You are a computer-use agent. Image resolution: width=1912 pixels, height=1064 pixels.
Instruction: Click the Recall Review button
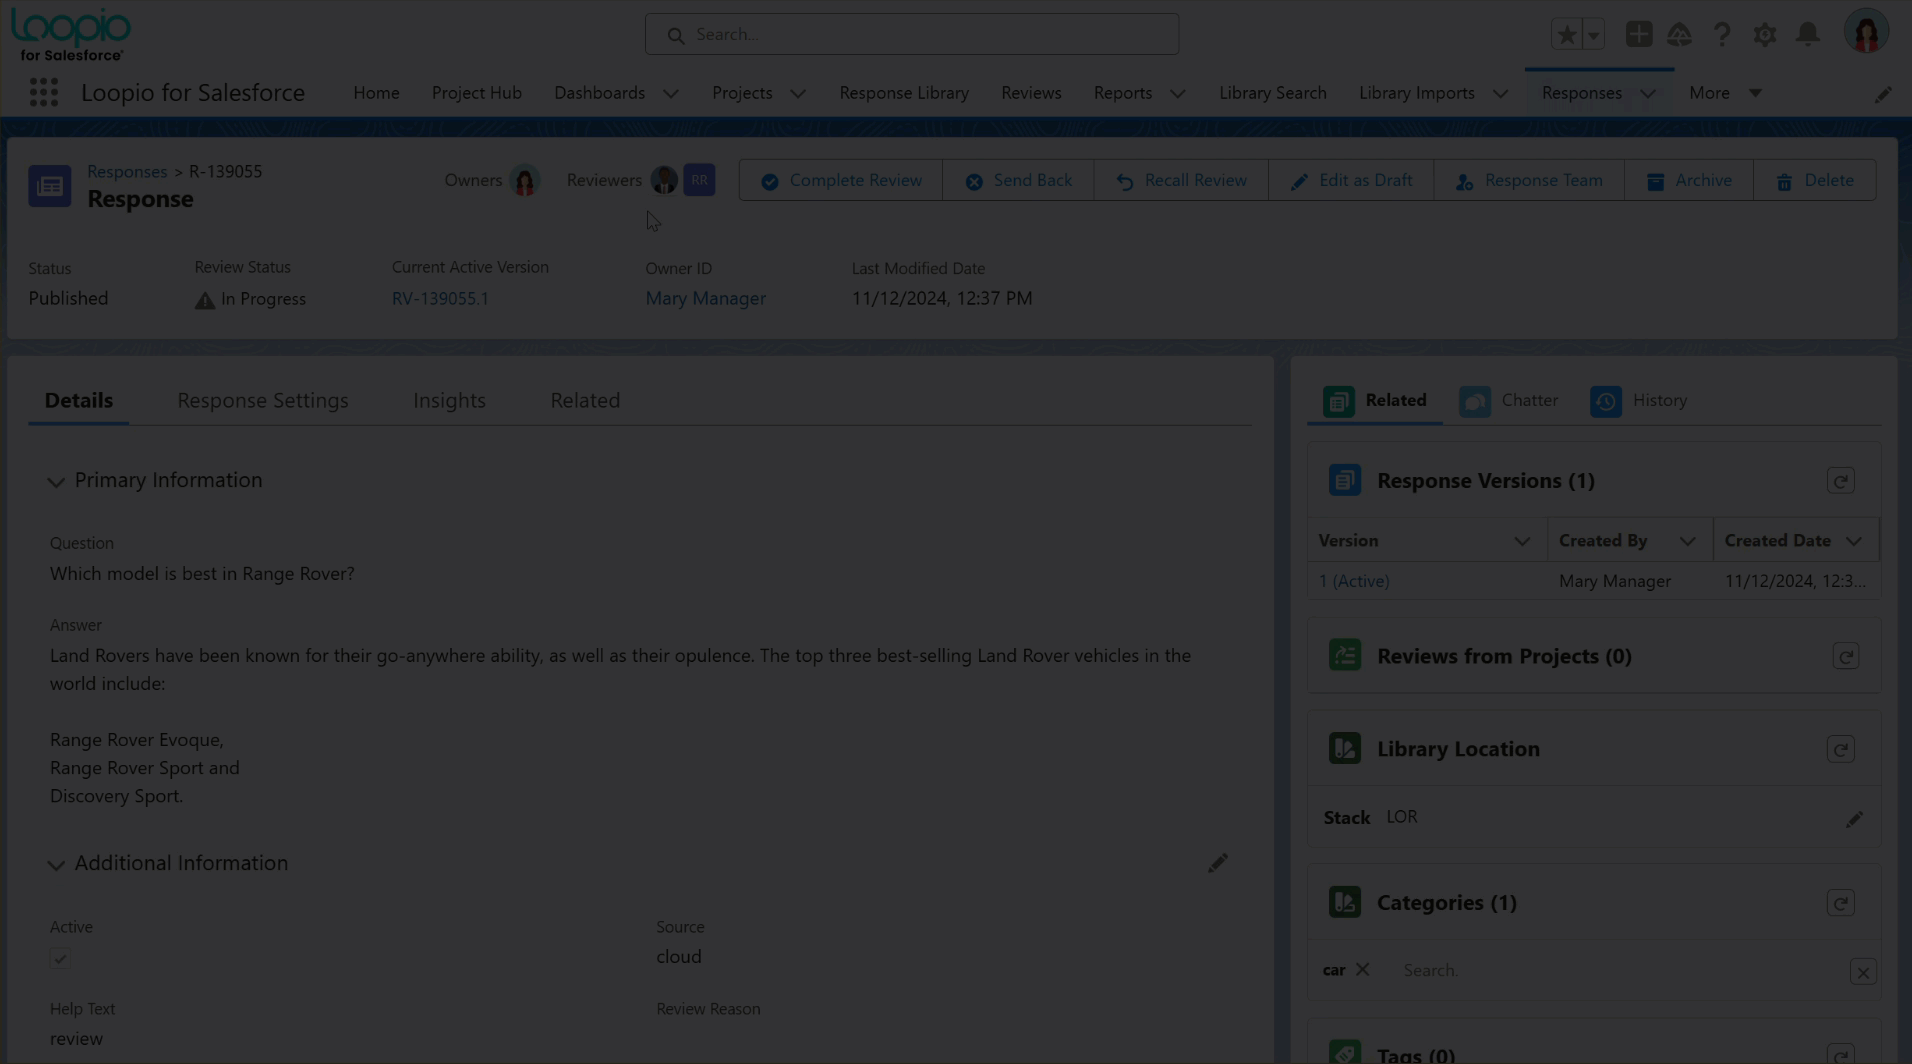[x=1181, y=181]
